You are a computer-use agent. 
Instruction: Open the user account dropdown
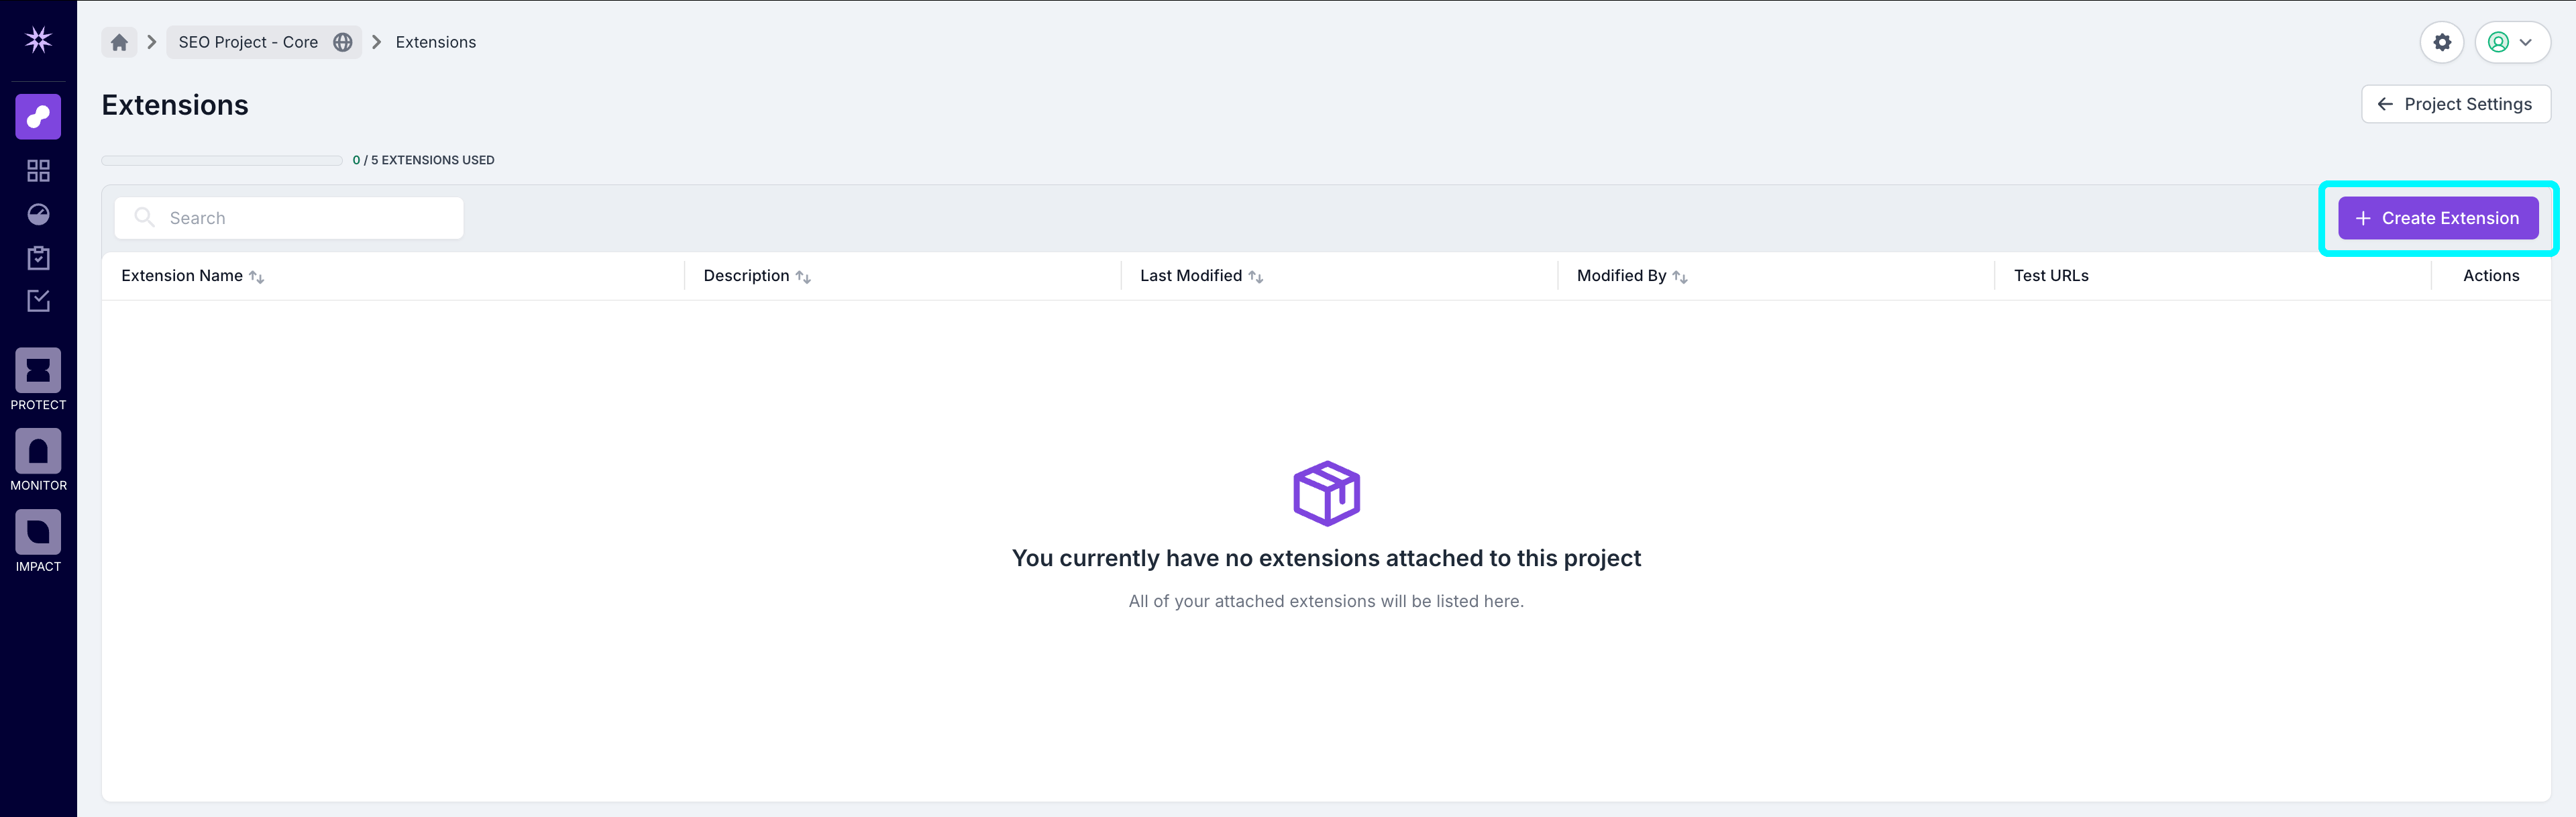tap(2512, 42)
